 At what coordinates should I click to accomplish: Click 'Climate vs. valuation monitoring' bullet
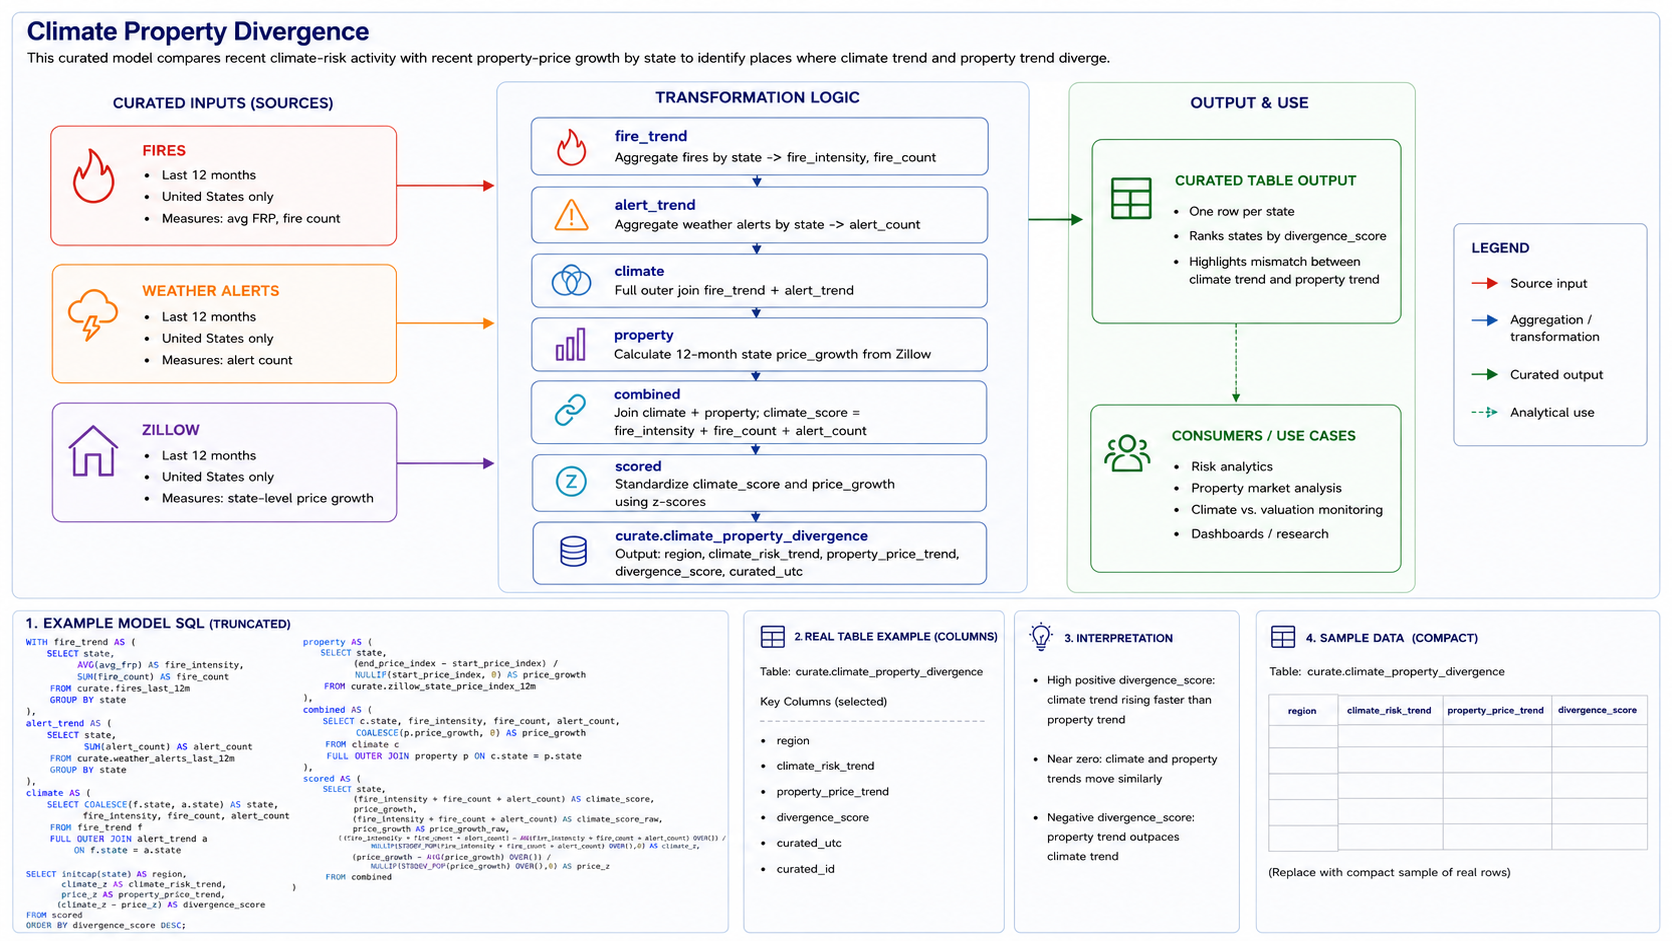(x=1287, y=510)
